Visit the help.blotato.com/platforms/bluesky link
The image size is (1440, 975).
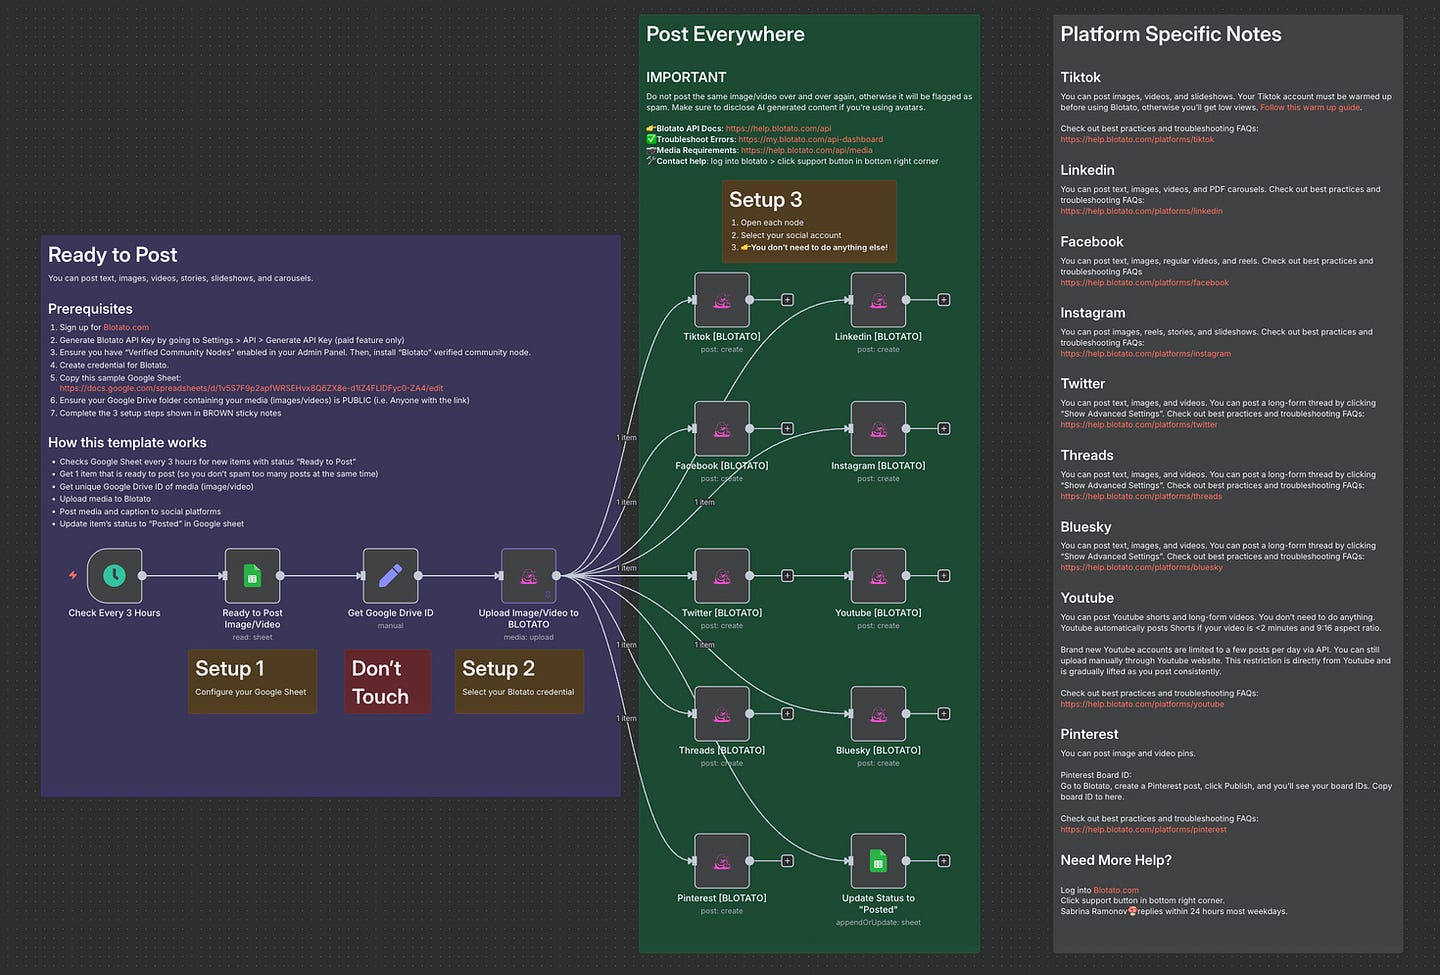click(1141, 567)
